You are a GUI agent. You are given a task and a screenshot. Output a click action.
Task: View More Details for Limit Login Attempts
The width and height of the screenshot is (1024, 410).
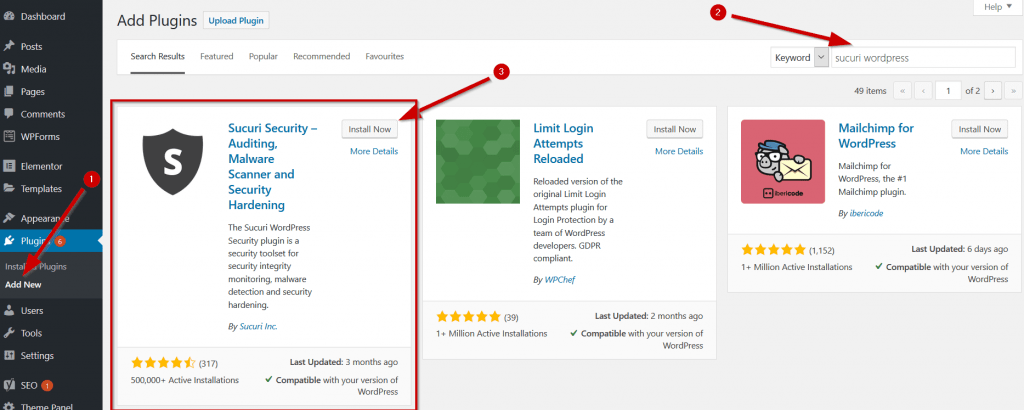(679, 151)
